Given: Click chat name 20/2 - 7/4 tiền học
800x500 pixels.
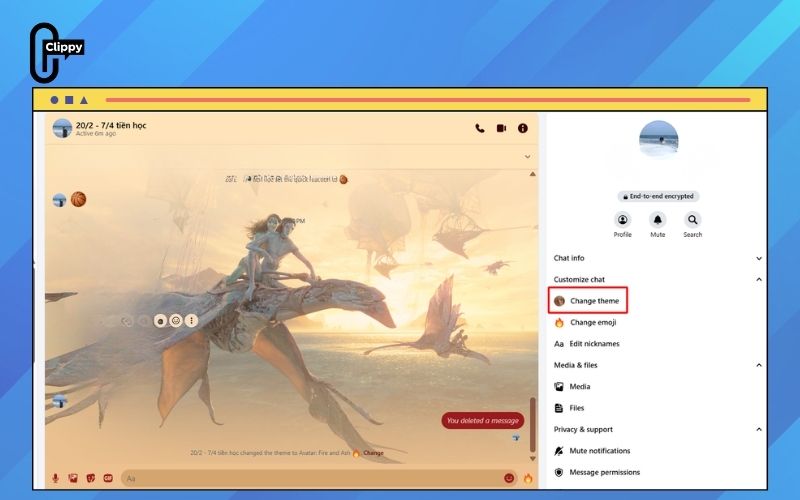Looking at the screenshot, I should pos(111,125).
